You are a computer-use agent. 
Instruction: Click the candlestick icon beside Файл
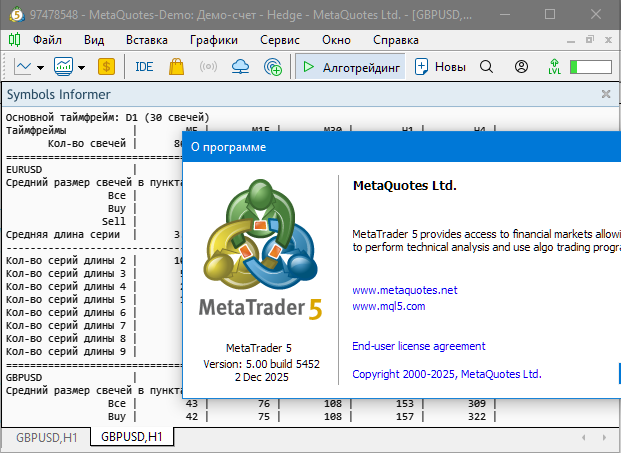click(x=15, y=40)
